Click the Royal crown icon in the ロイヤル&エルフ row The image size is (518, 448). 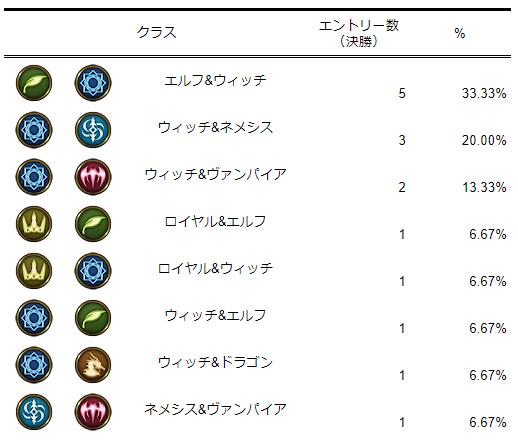(x=34, y=224)
